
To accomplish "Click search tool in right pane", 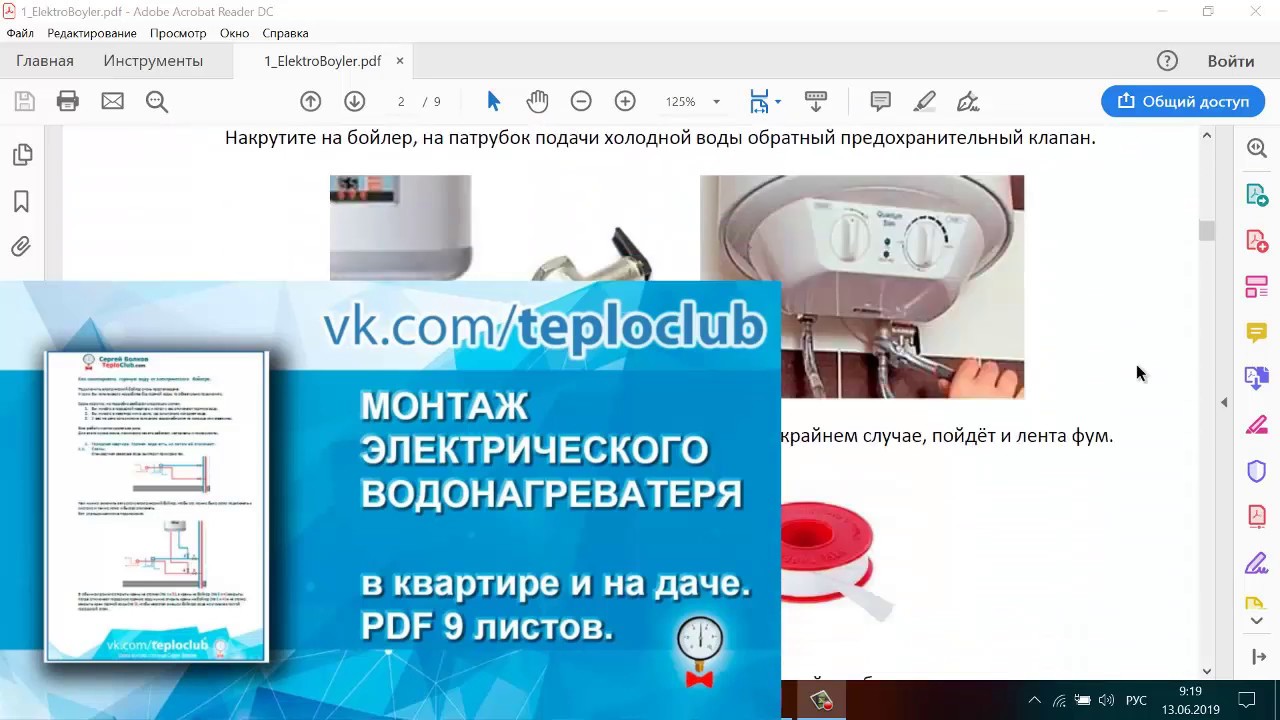I will [1257, 148].
